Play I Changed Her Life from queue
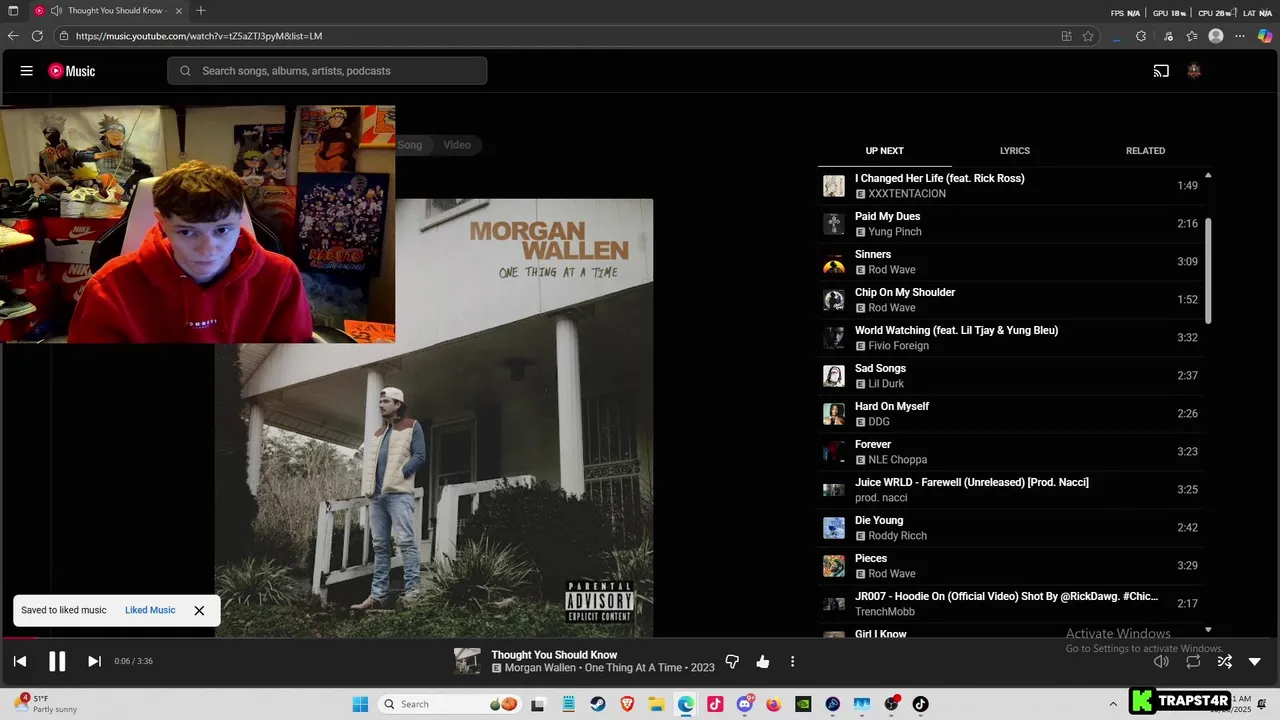 pyautogui.click(x=1010, y=186)
